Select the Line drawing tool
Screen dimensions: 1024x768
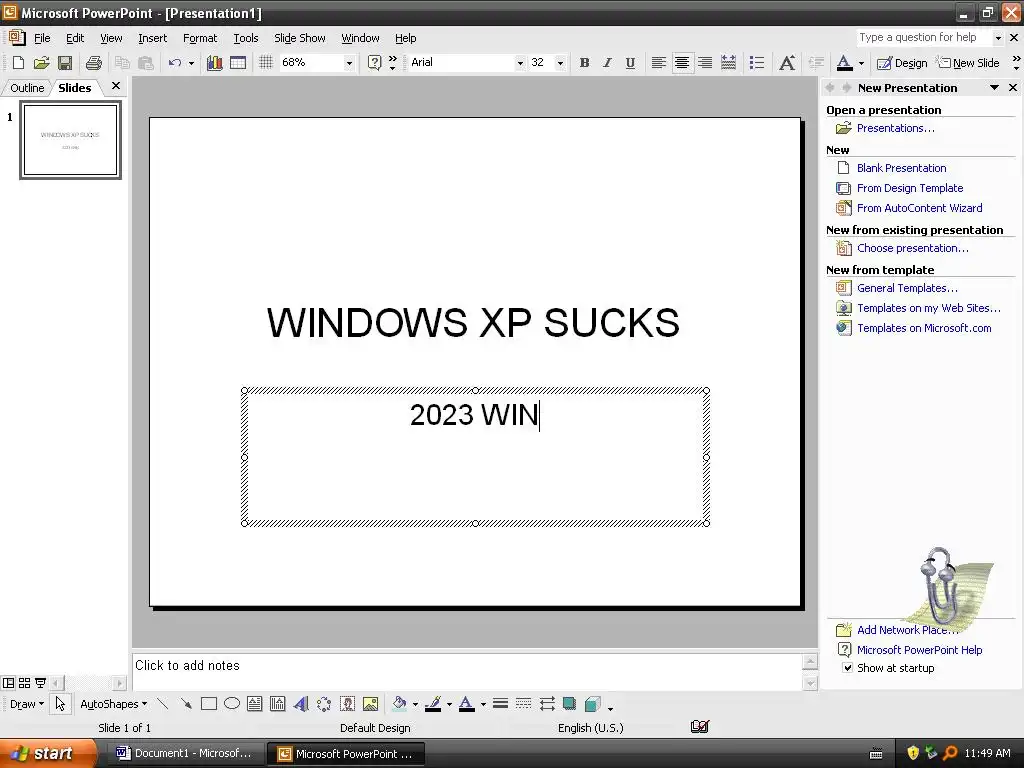click(163, 703)
